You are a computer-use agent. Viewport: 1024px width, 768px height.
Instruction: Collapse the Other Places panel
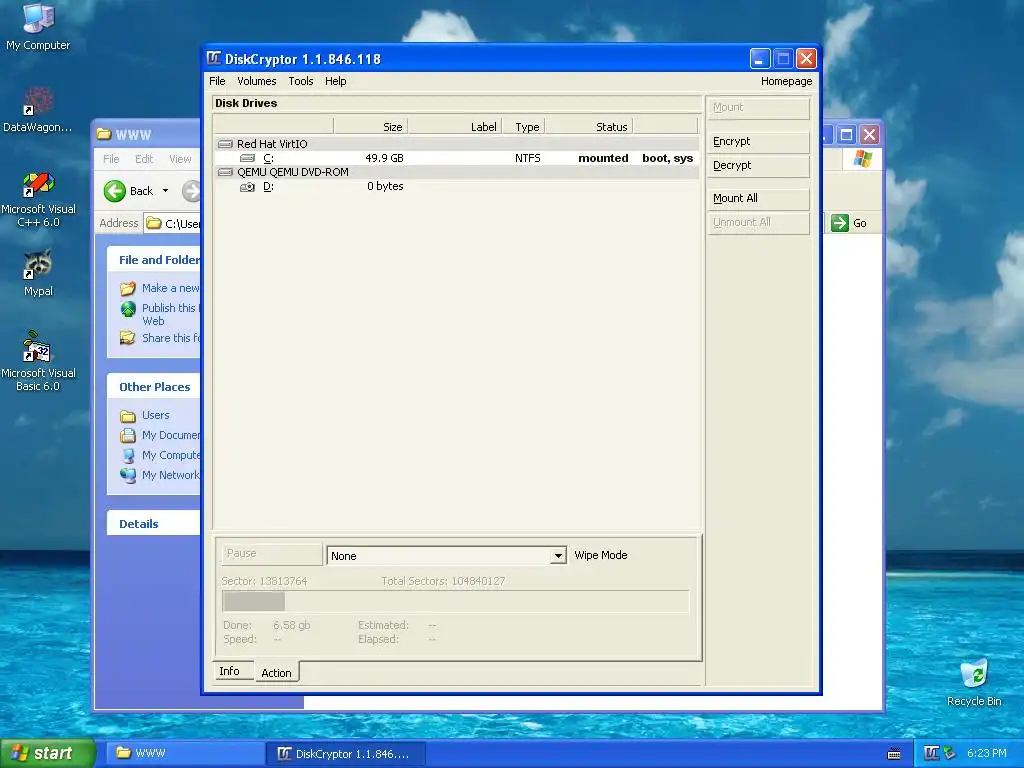(154, 387)
